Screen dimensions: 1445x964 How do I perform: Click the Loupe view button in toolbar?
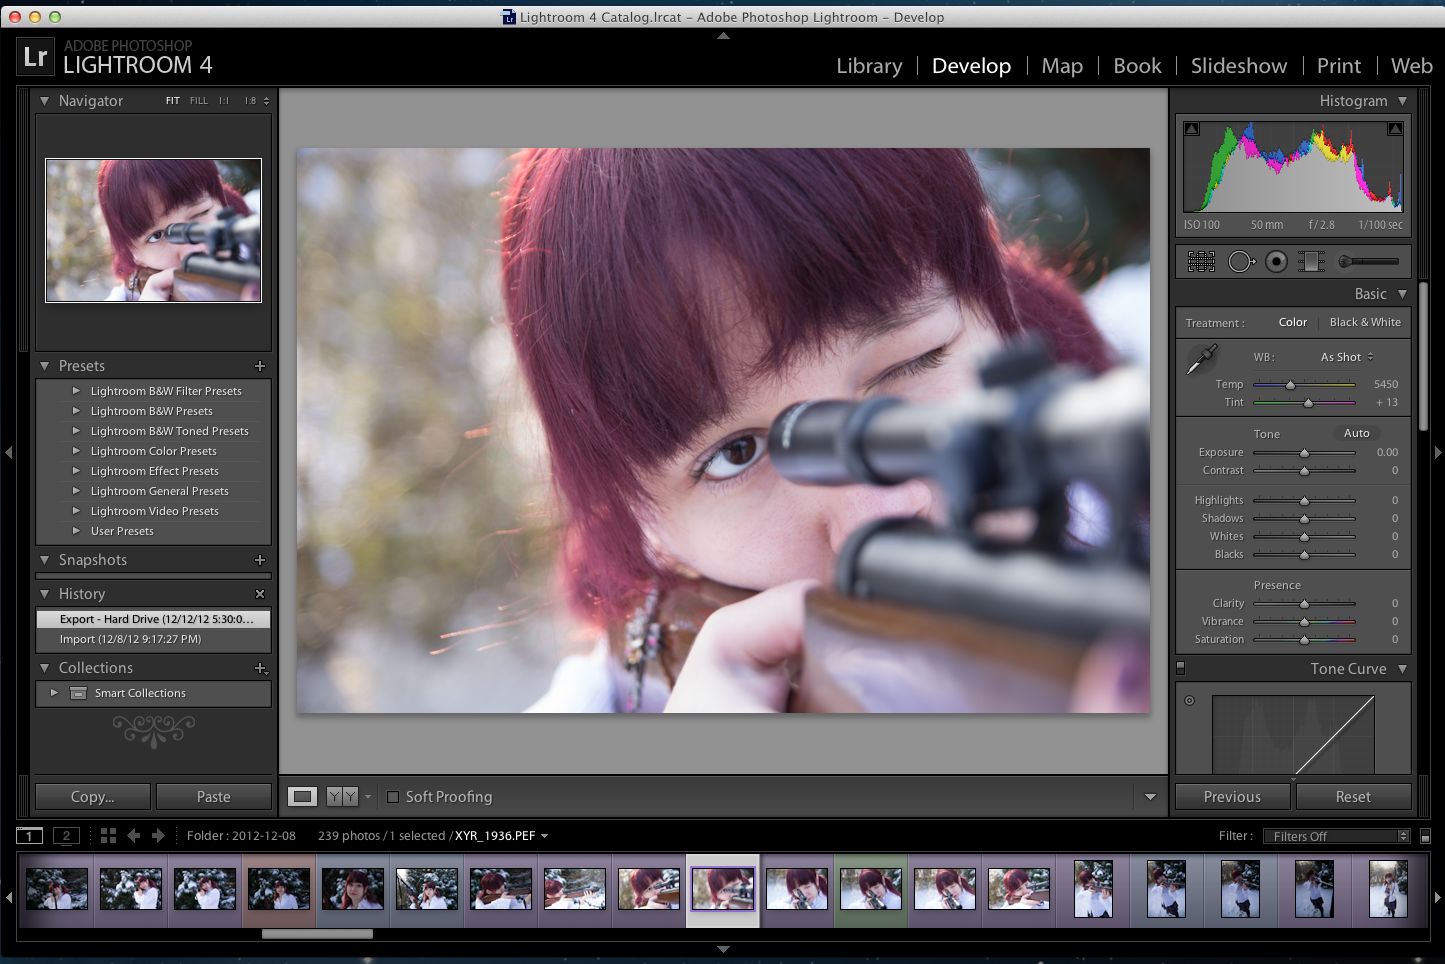[302, 797]
